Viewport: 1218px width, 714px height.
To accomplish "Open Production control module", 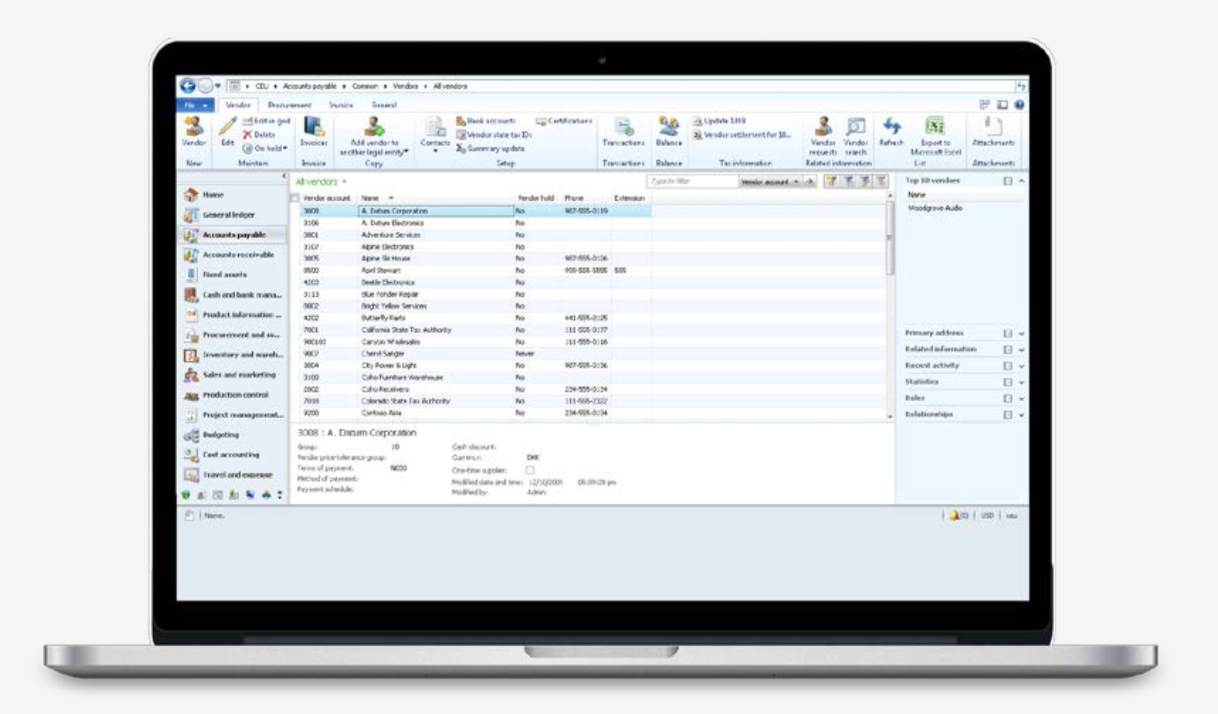I will 232,395.
